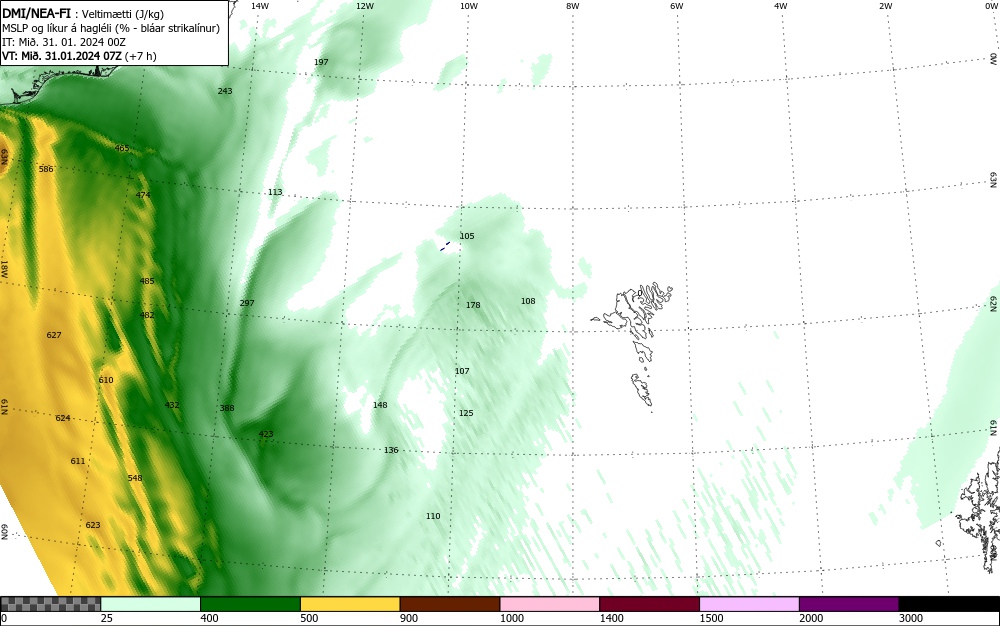Click the map value 610
This screenshot has height=626, width=1000.
(106, 380)
